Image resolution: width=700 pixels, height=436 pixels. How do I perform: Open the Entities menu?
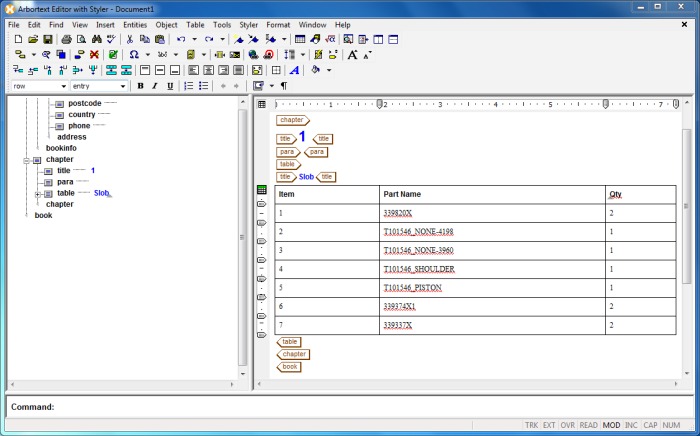tap(135, 24)
